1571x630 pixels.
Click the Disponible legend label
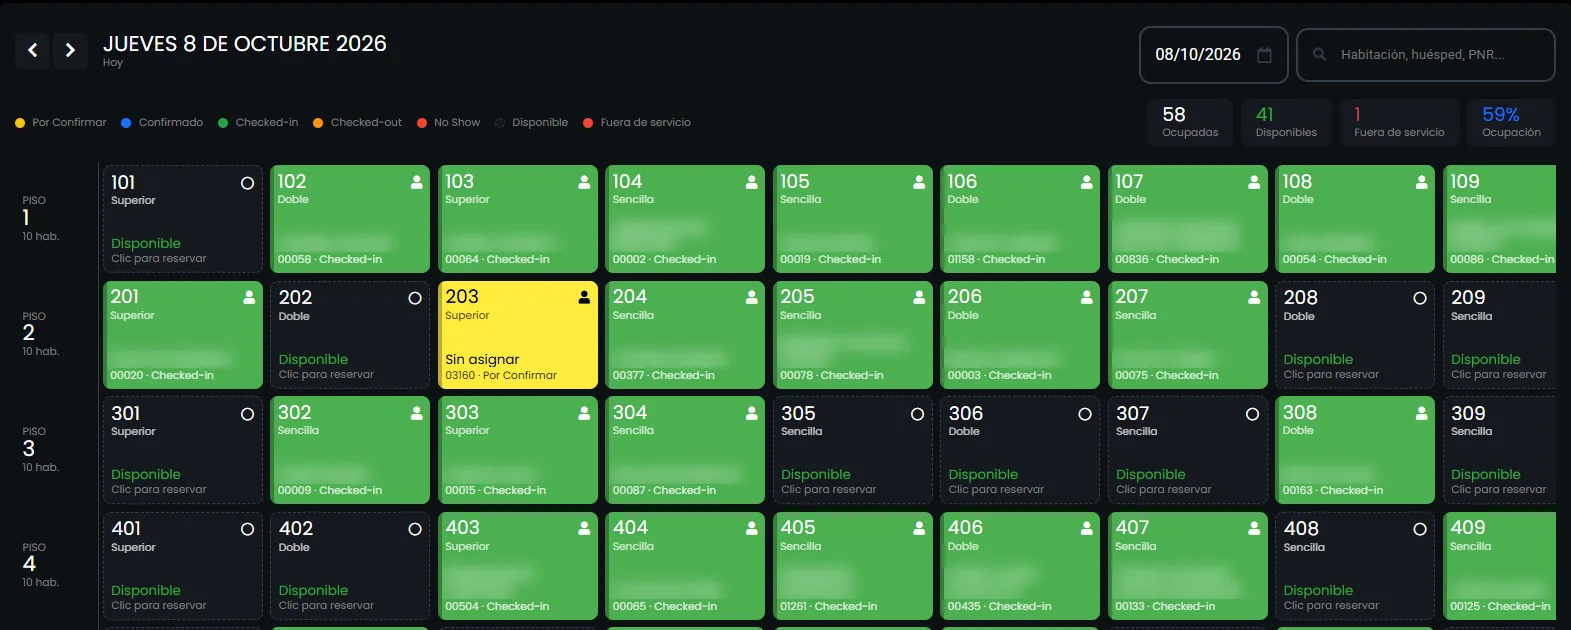point(540,123)
